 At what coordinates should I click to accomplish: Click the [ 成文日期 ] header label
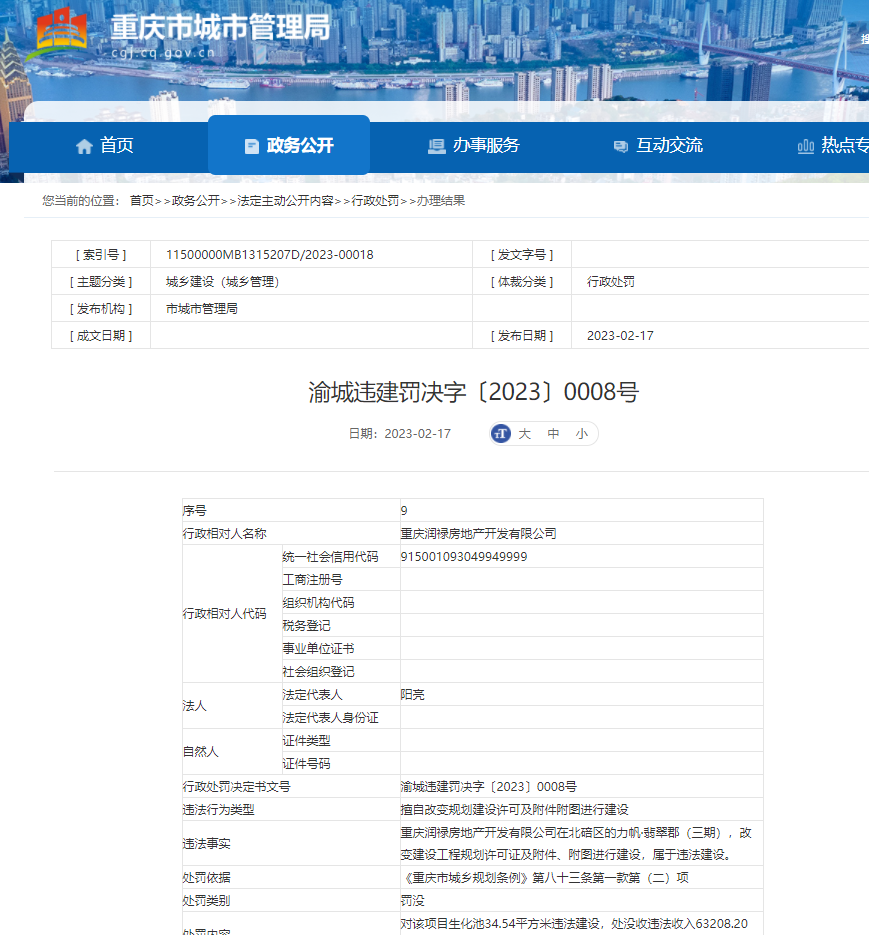[x=101, y=336]
